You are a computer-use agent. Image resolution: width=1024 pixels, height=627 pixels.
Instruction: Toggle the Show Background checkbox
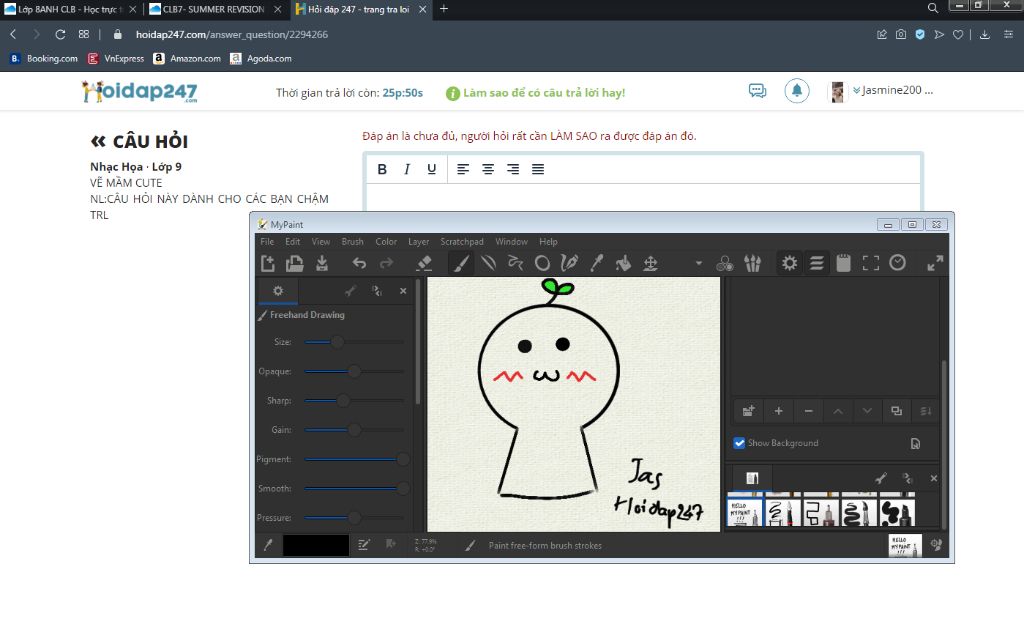(x=739, y=443)
